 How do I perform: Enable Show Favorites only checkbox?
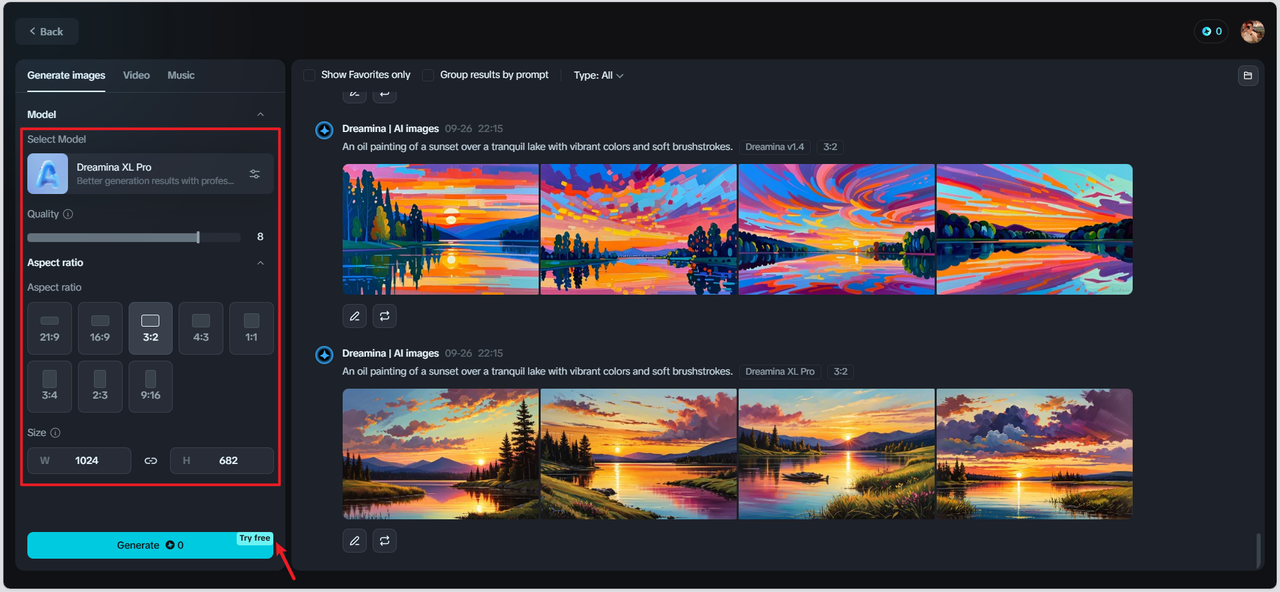[x=310, y=75]
